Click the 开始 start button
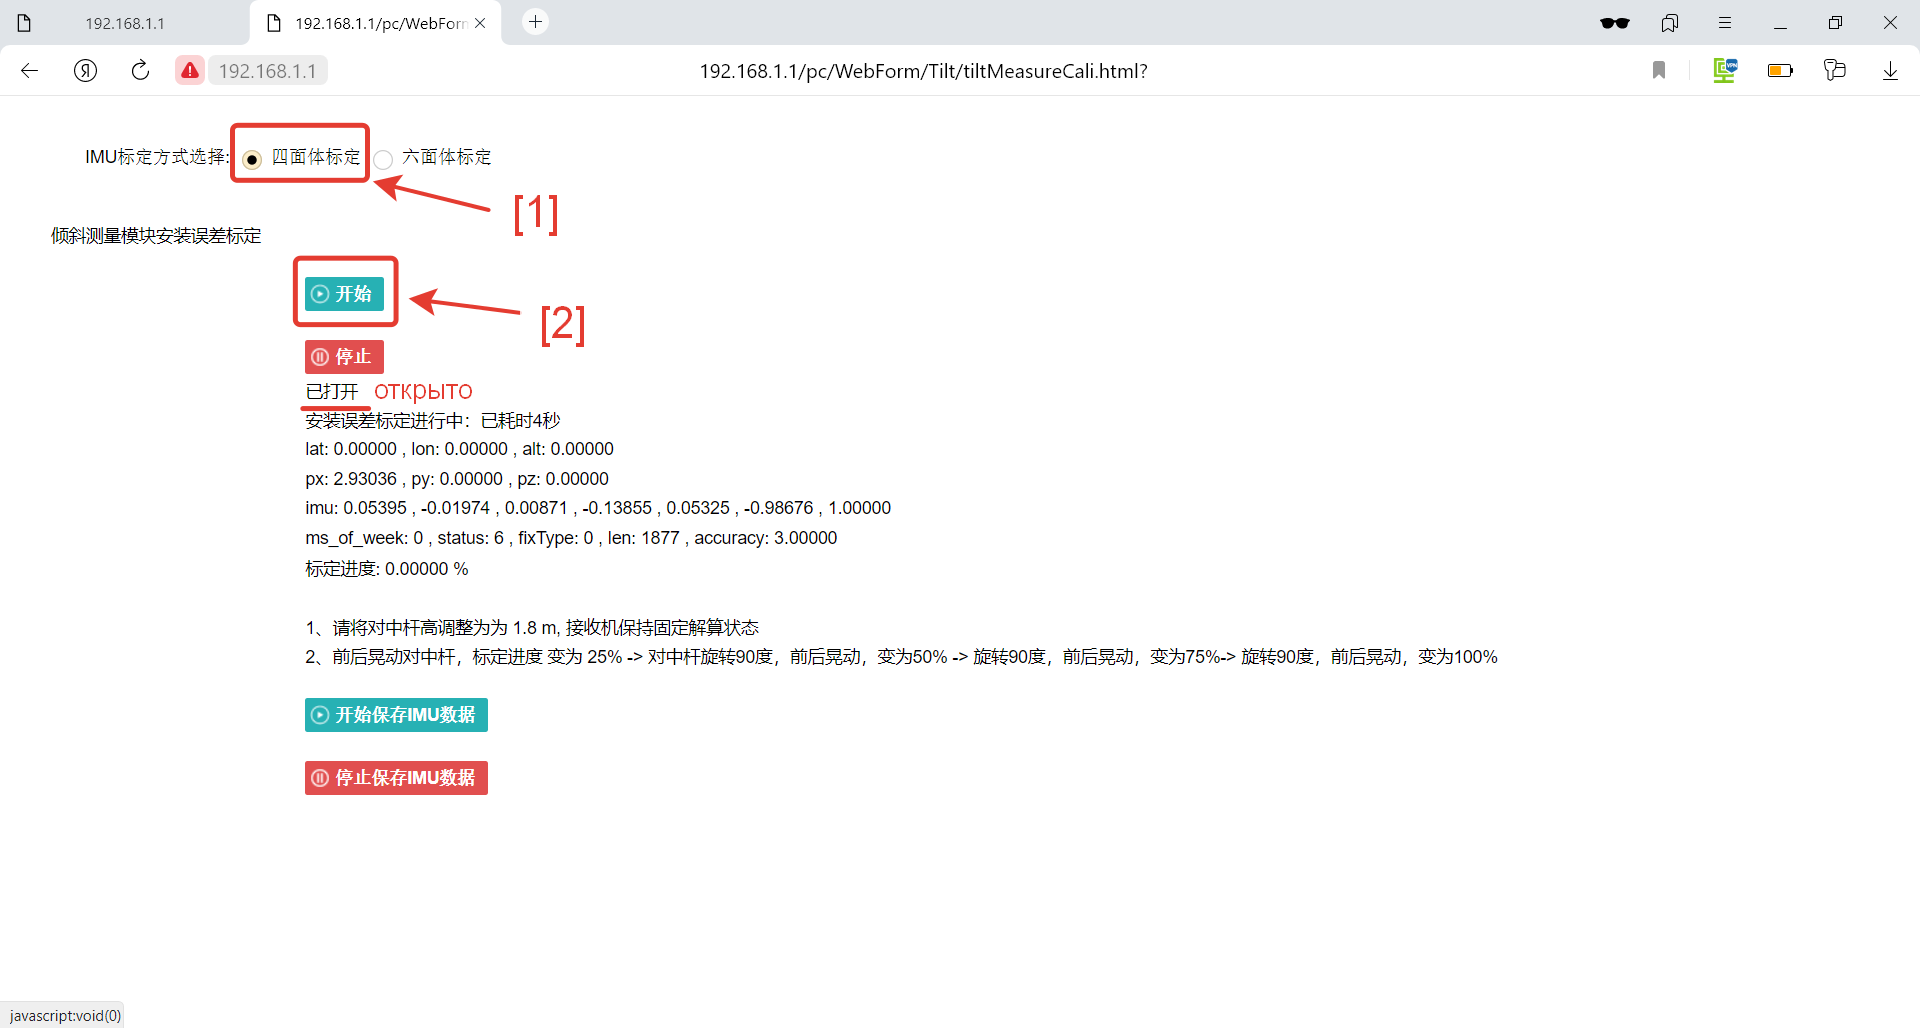This screenshot has height=1028, width=1920. (x=344, y=294)
